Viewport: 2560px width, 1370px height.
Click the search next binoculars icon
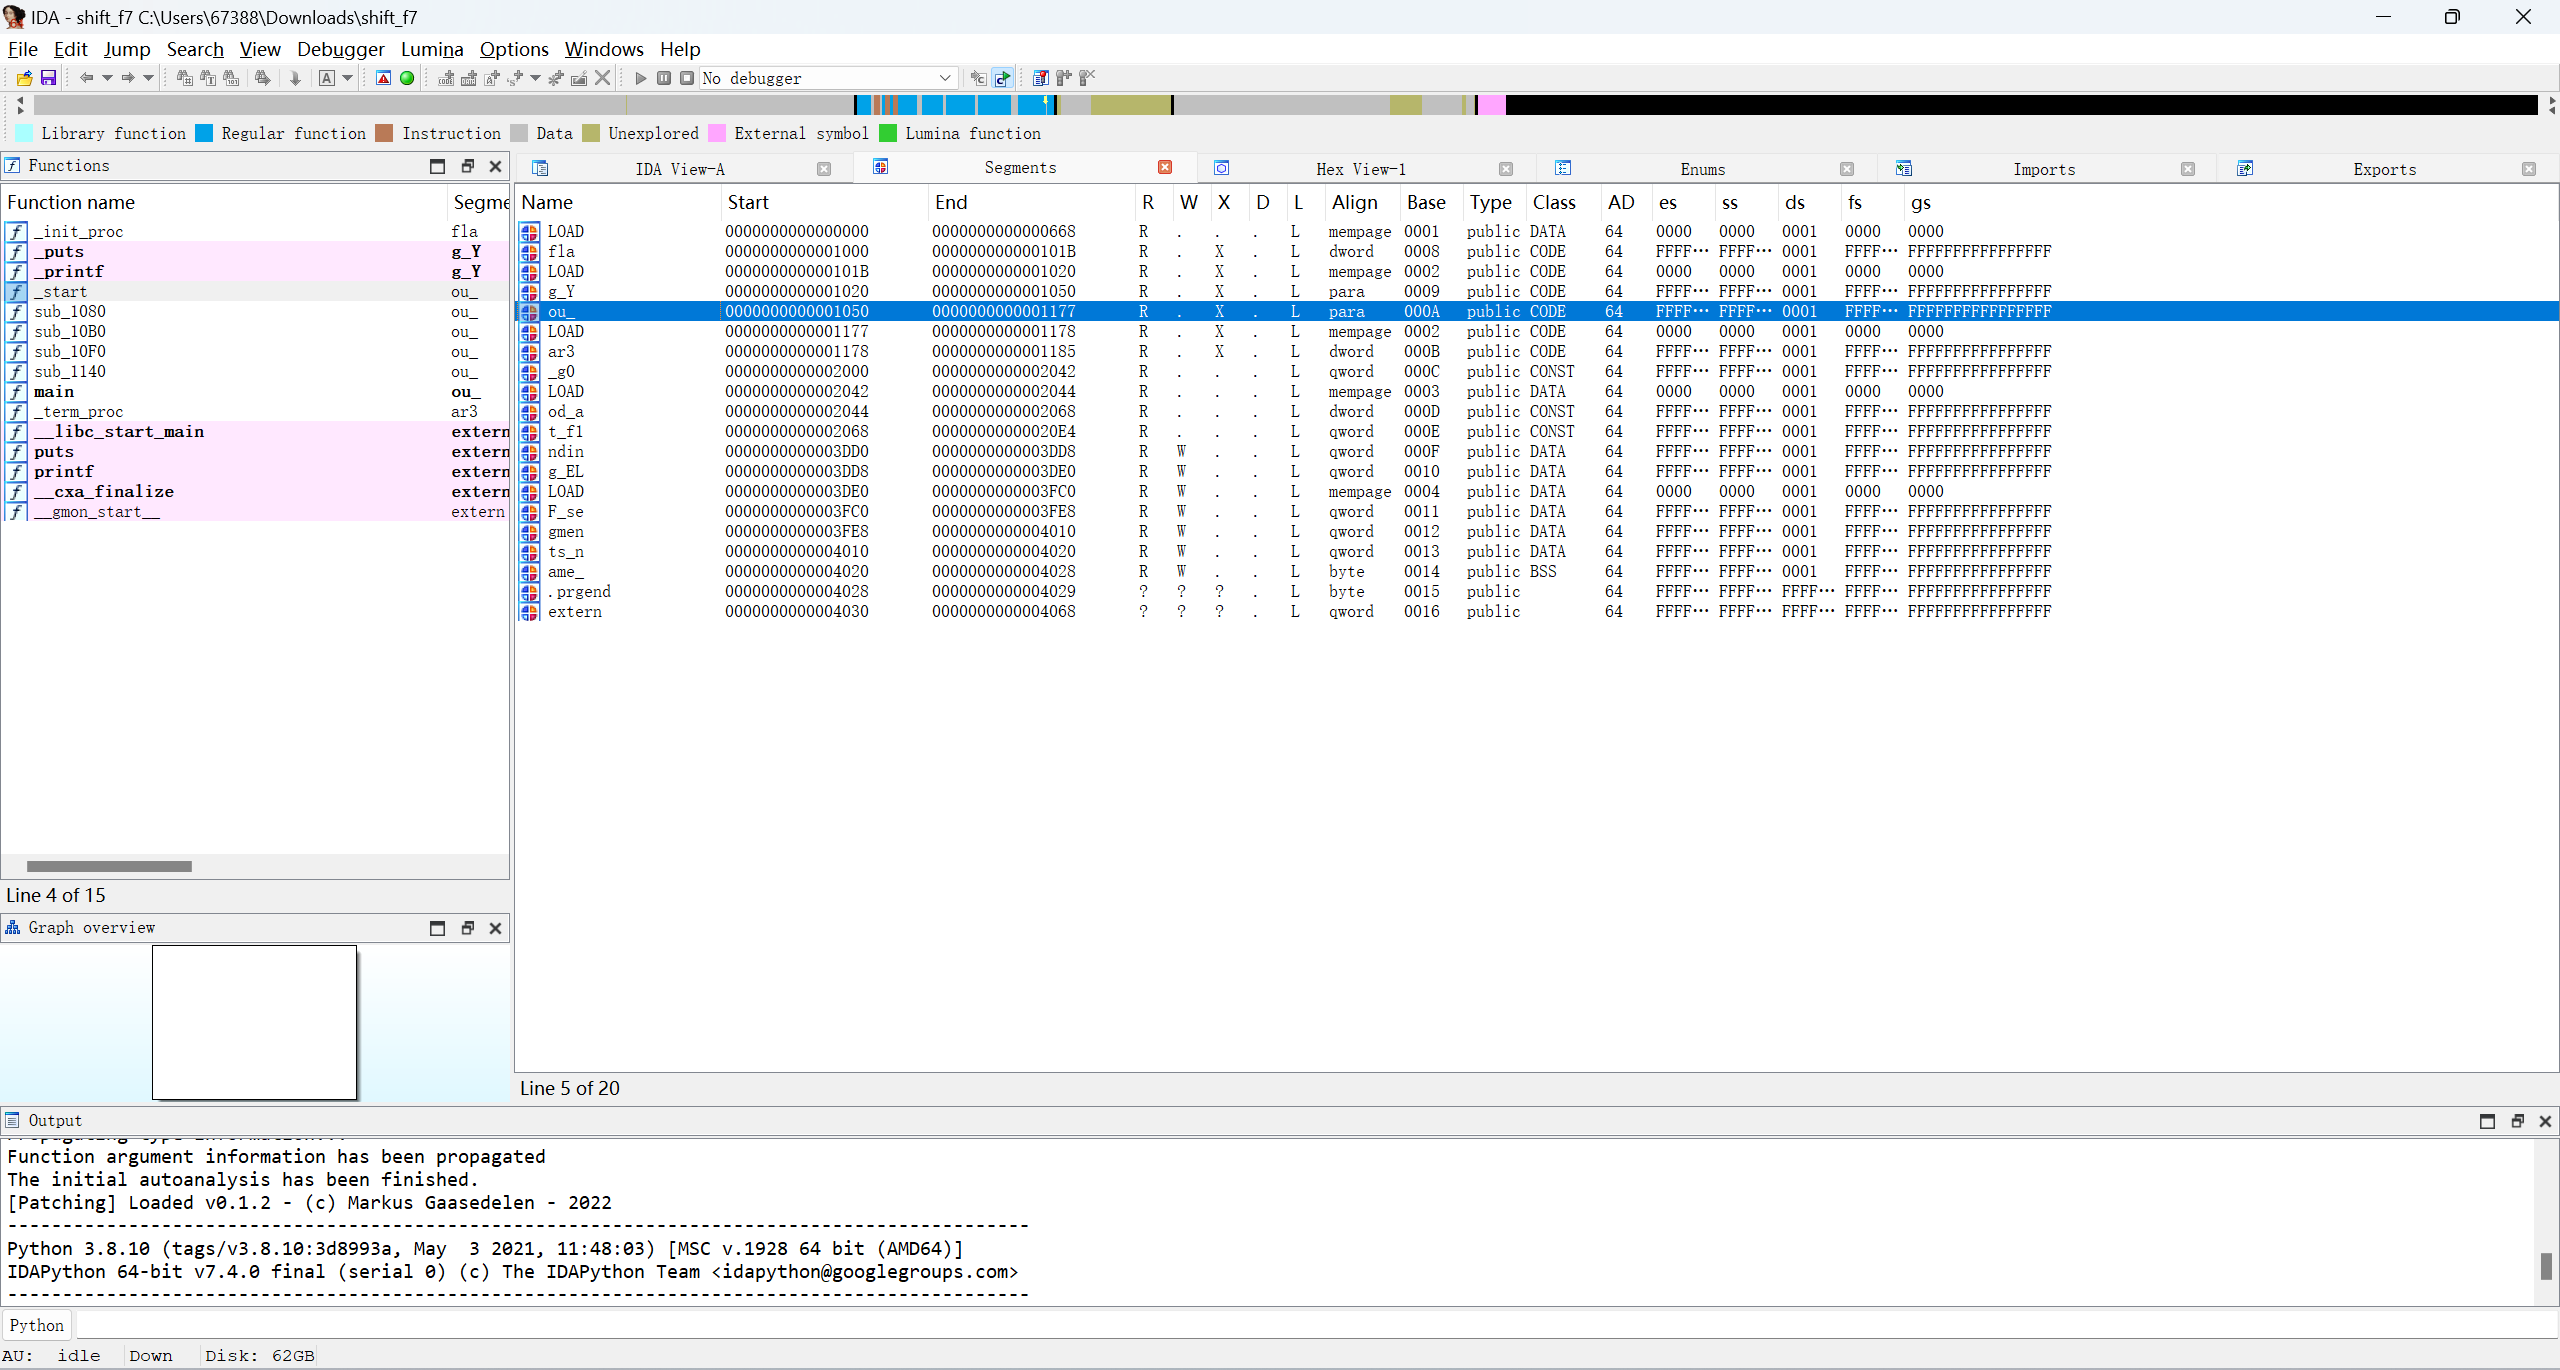[x=262, y=78]
